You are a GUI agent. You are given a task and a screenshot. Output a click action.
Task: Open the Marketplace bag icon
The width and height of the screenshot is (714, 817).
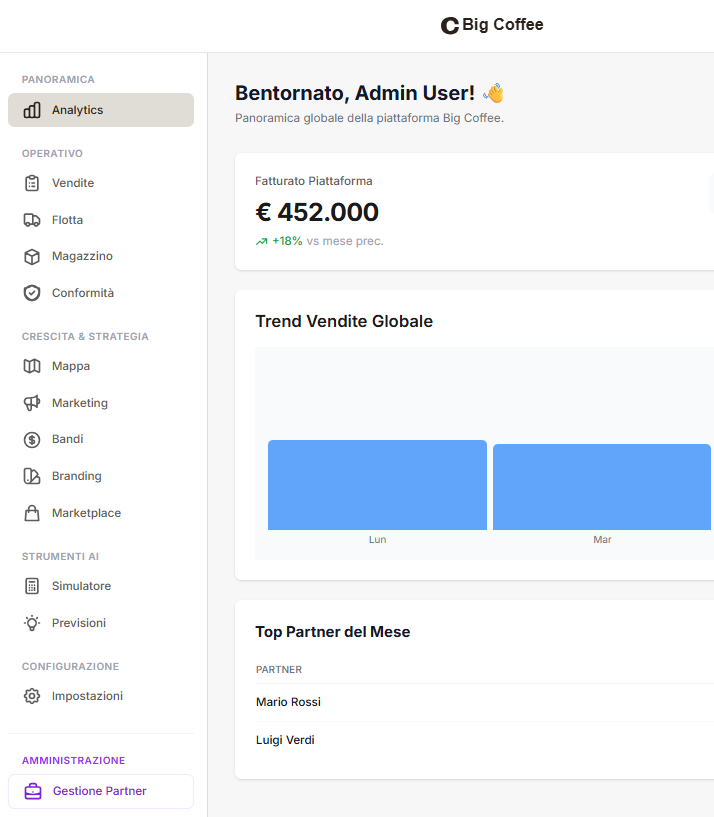[30, 513]
